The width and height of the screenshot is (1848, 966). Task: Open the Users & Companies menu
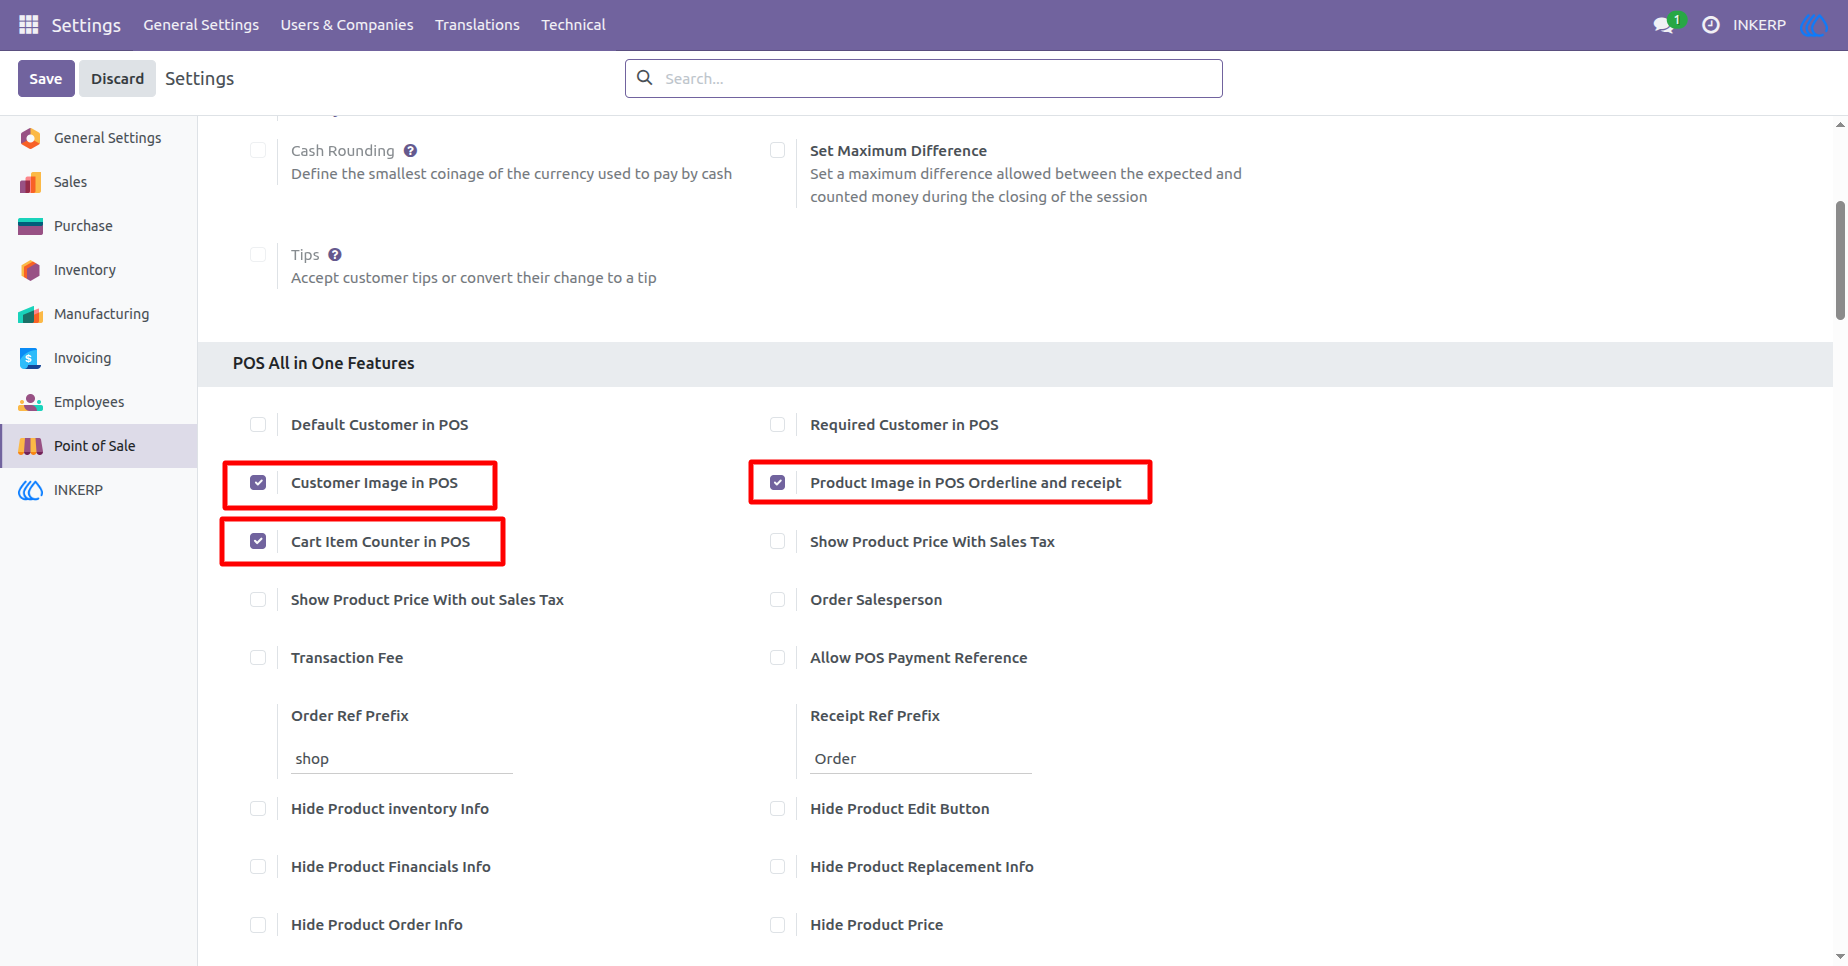[347, 25]
